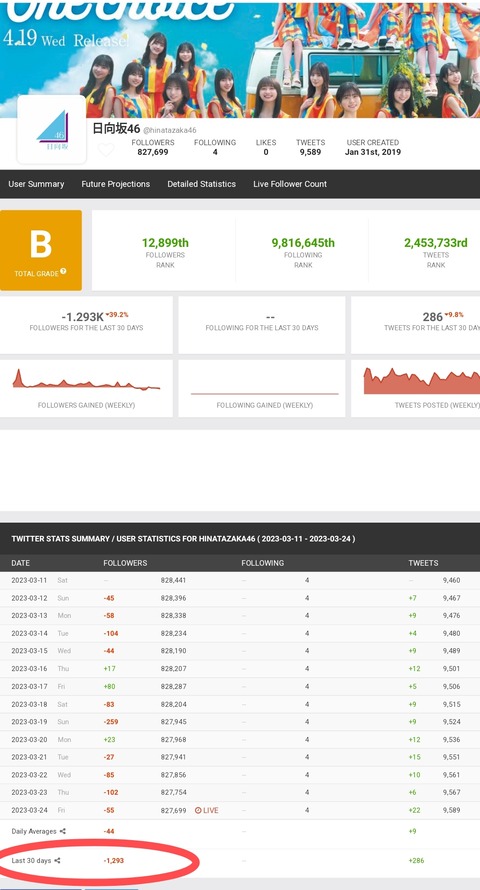Click the FOLLOWERS column header in the table
Screen dimensions: 480x890
125,563
